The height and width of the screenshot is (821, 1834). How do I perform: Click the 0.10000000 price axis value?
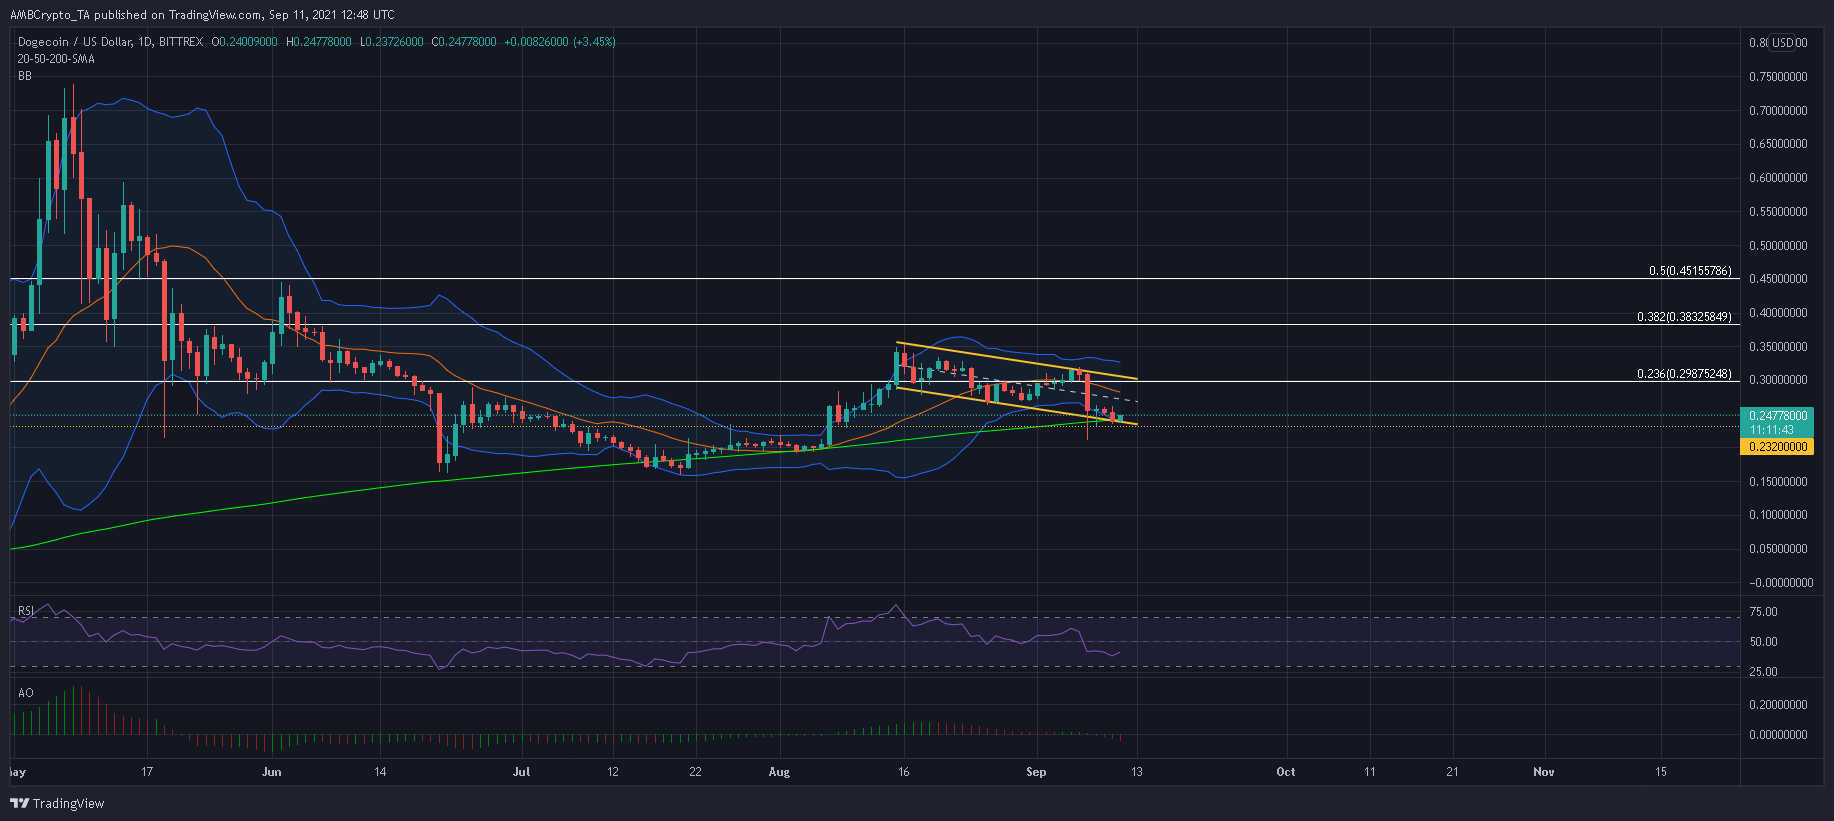1778,515
